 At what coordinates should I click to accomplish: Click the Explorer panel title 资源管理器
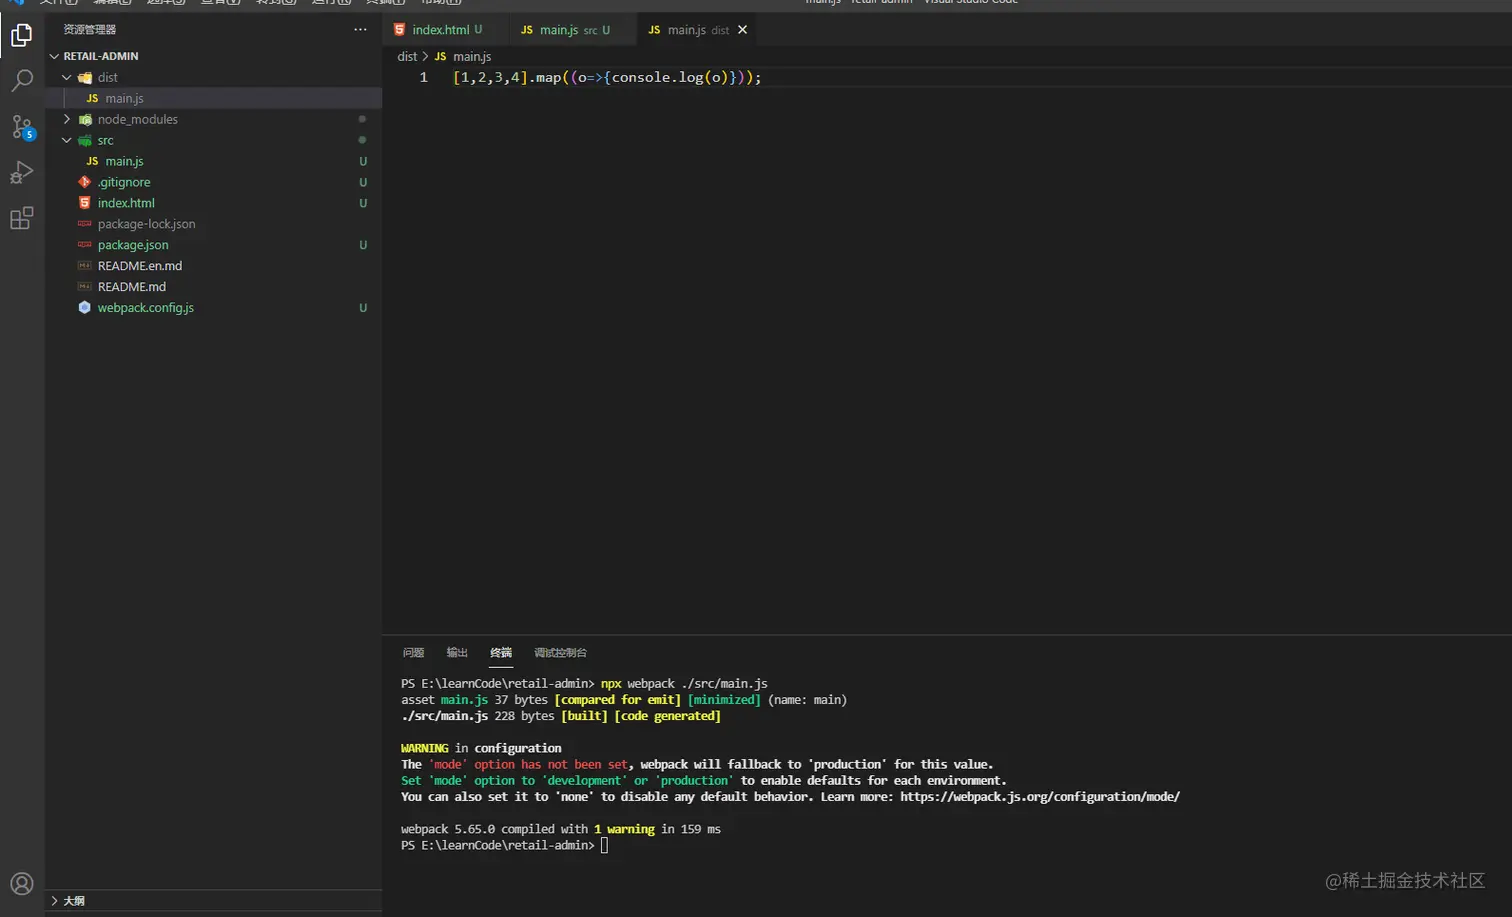pyautogui.click(x=90, y=29)
